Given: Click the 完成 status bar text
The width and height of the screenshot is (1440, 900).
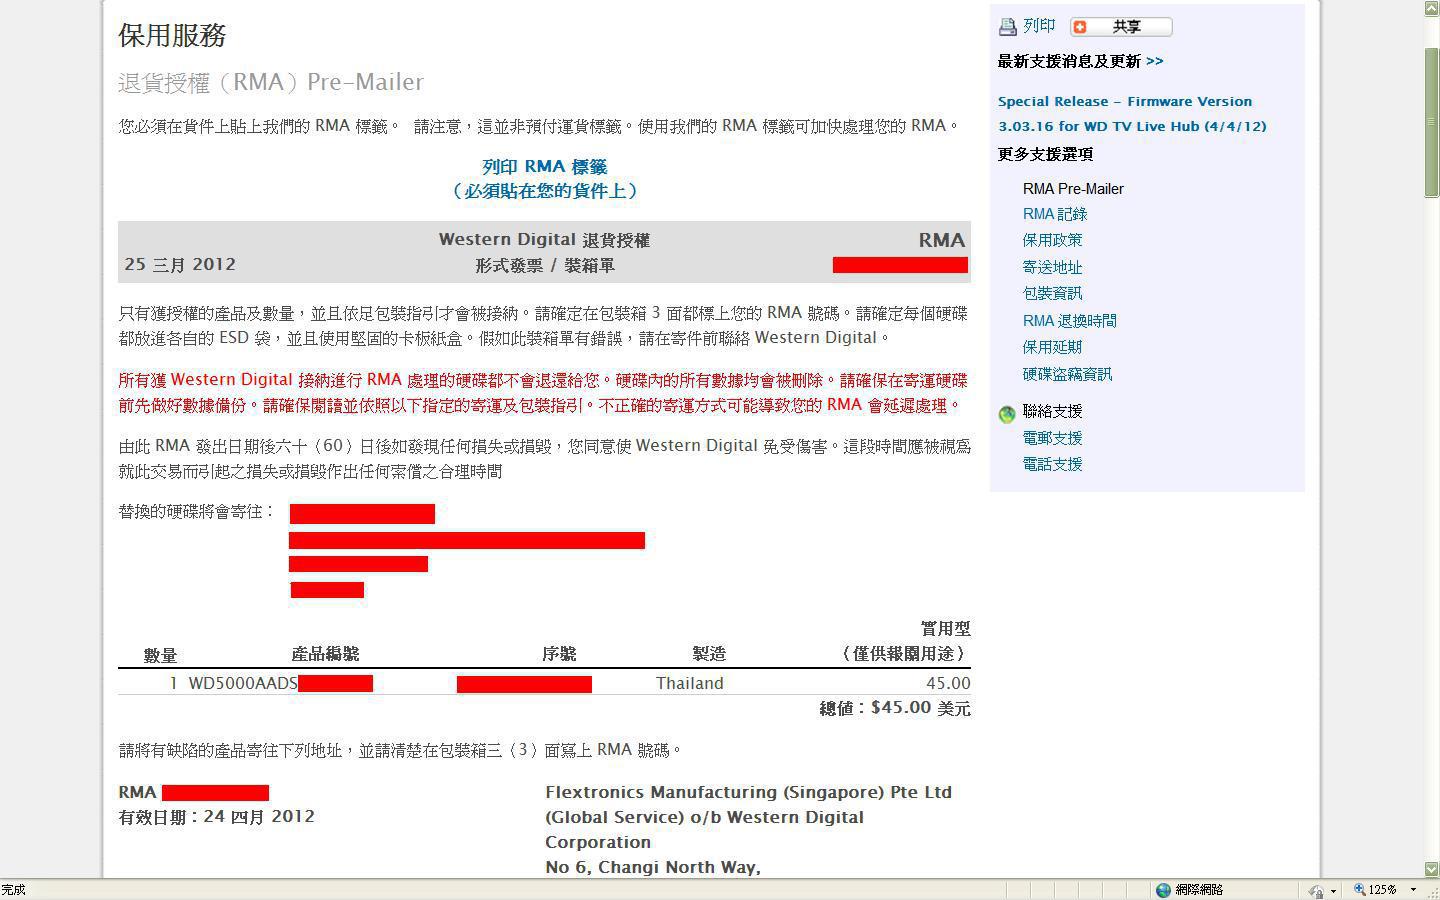Looking at the screenshot, I should 13,890.
